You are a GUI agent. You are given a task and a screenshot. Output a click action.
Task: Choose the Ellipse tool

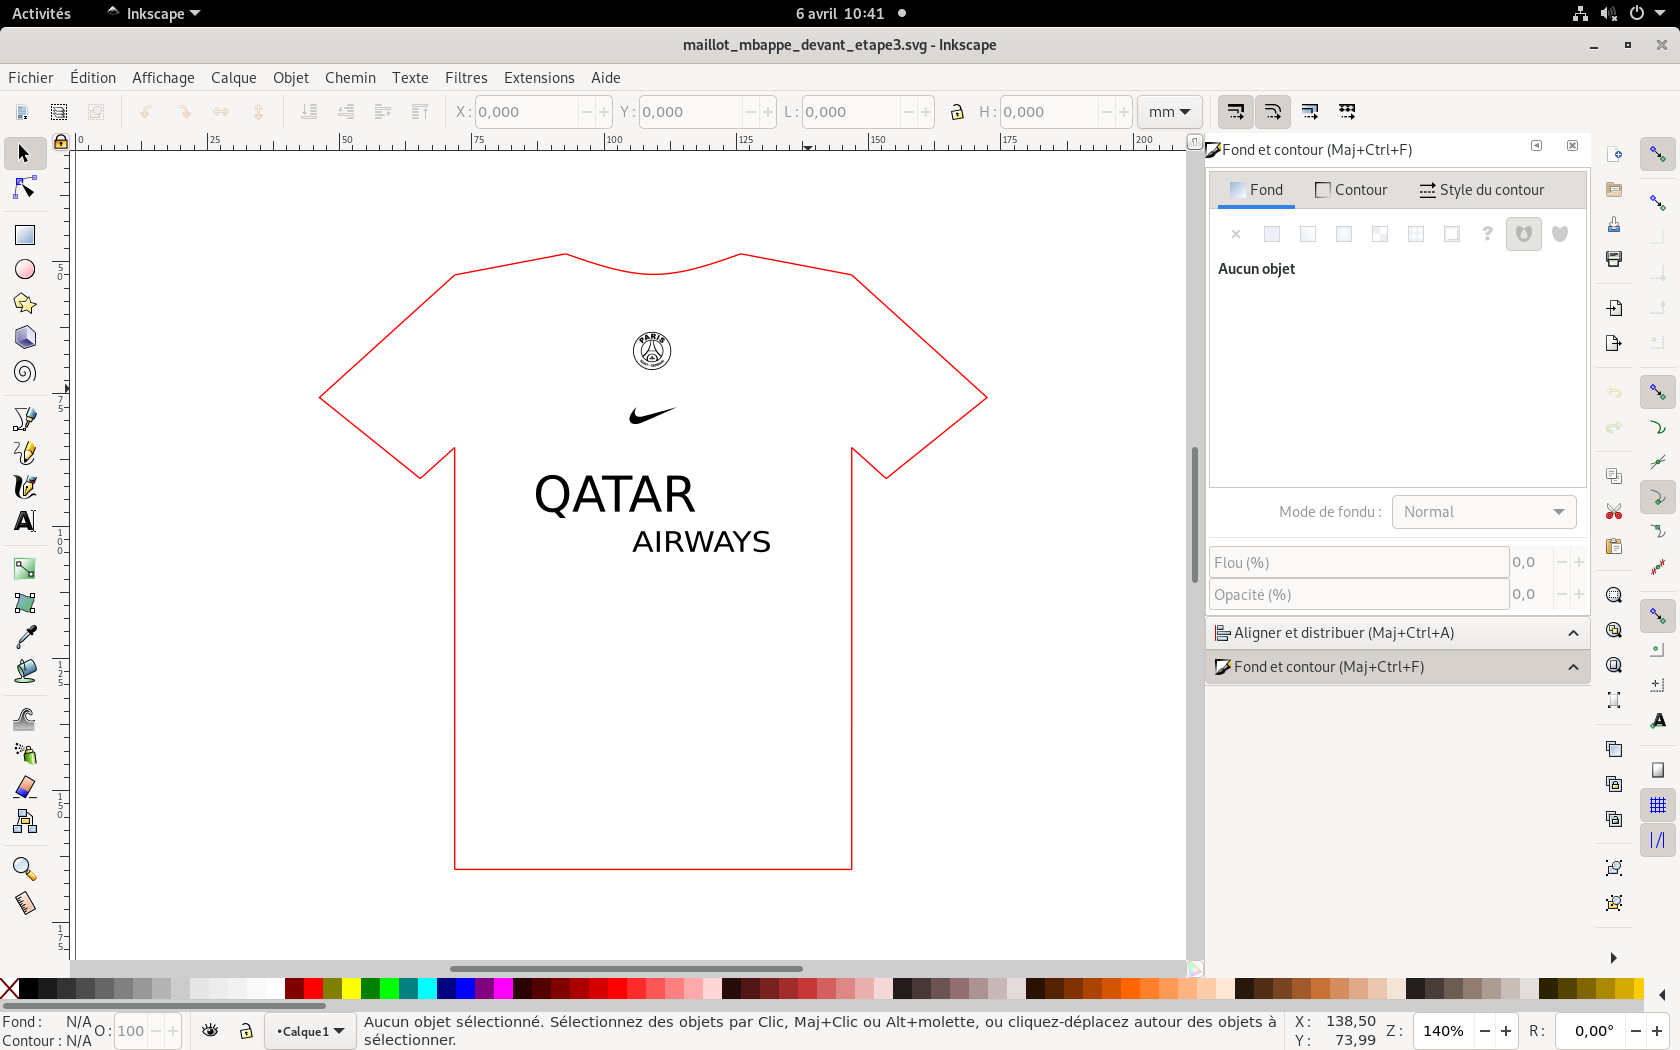(25, 269)
